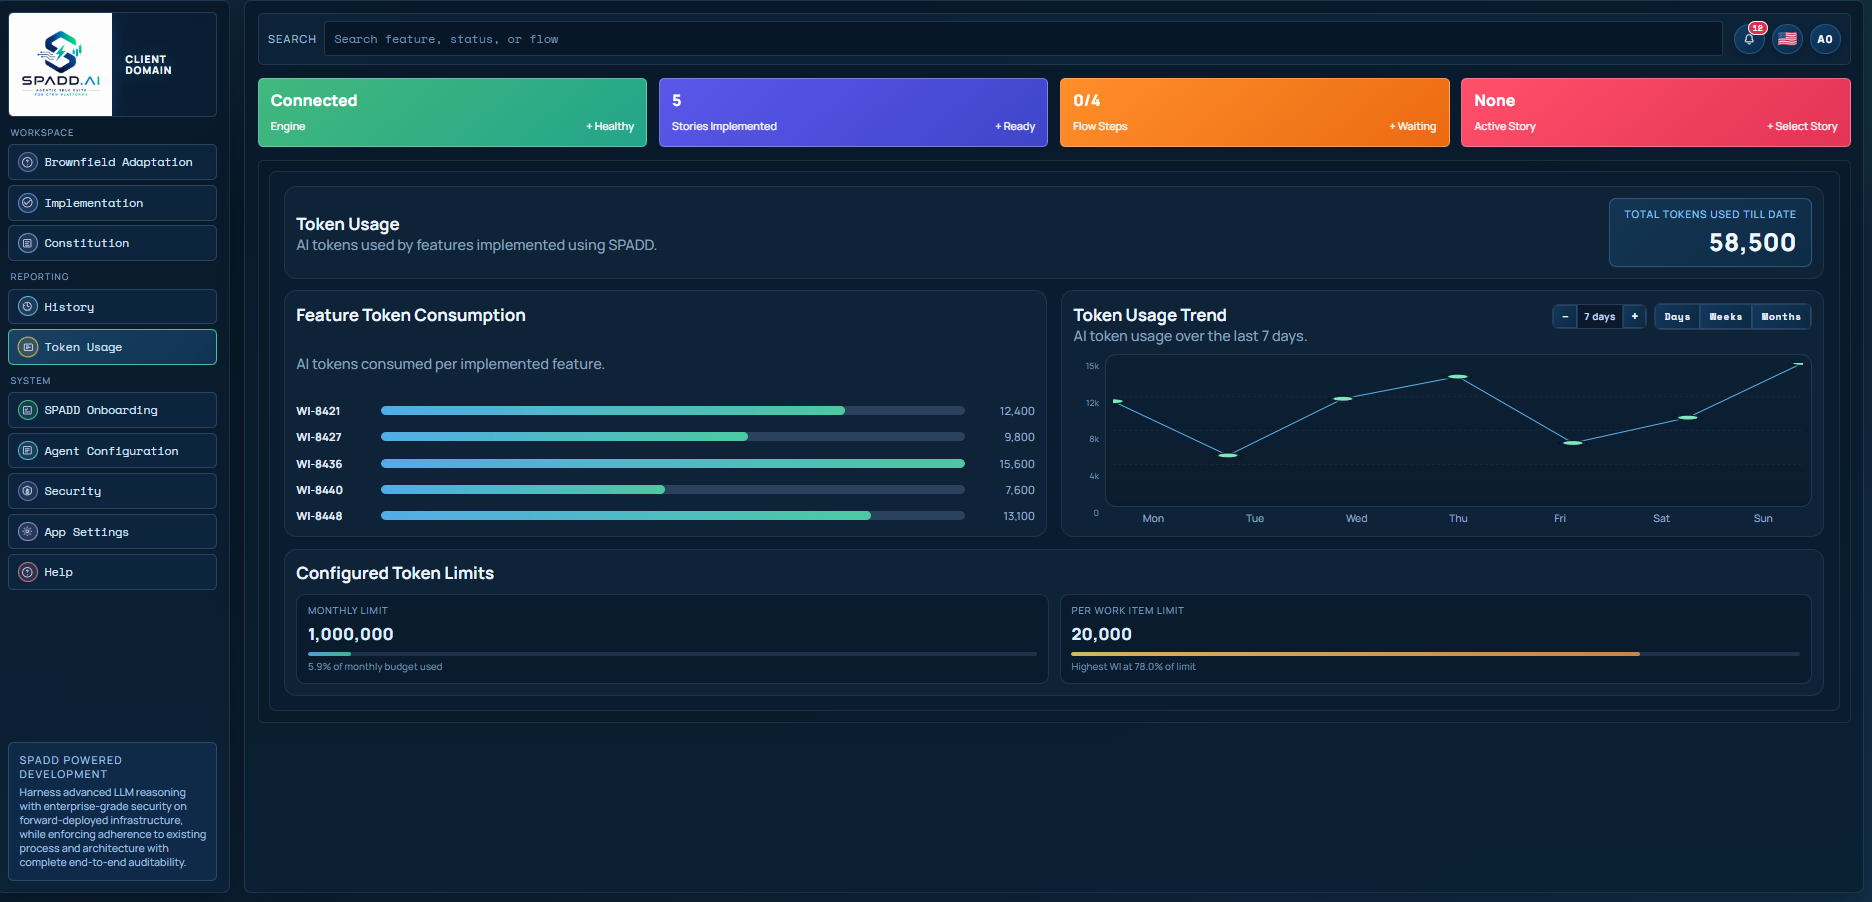Go to the Implementation page
The image size is (1872, 902).
112,203
